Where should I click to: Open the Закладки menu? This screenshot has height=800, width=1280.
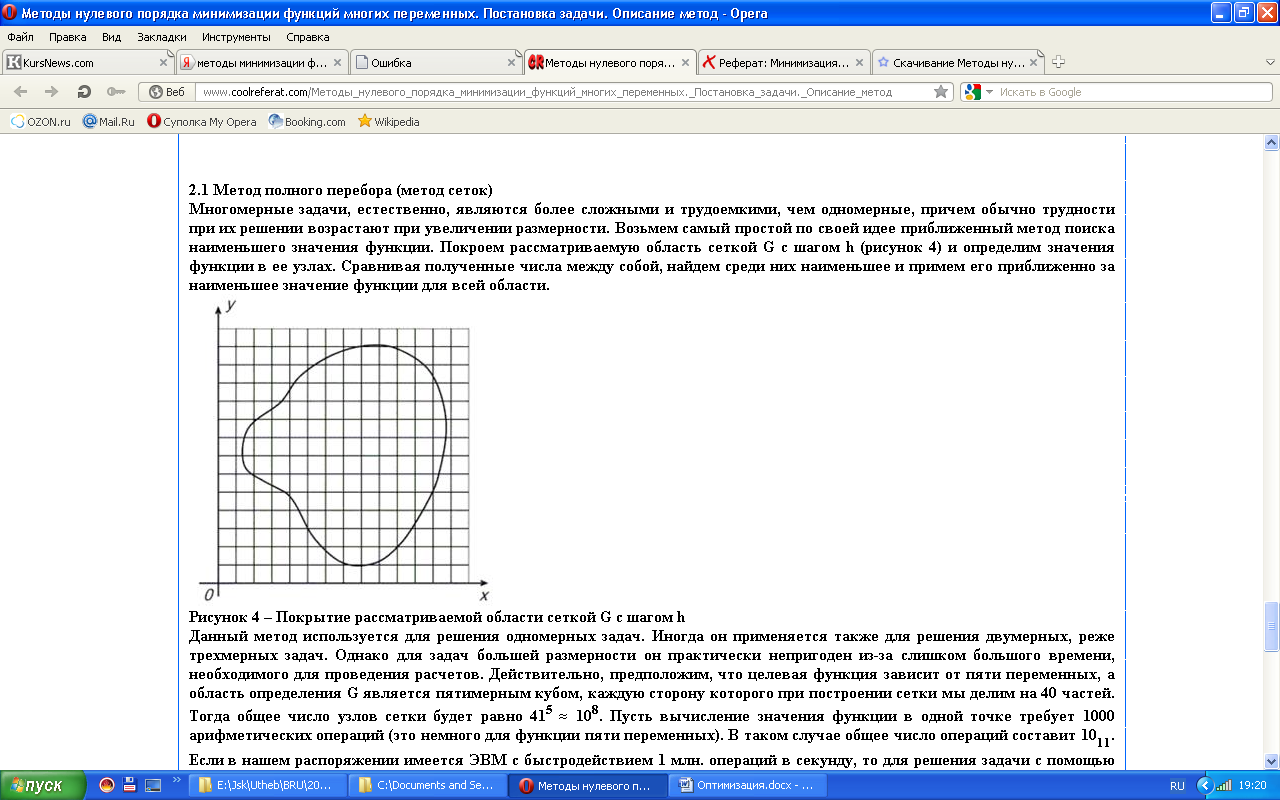pos(162,37)
